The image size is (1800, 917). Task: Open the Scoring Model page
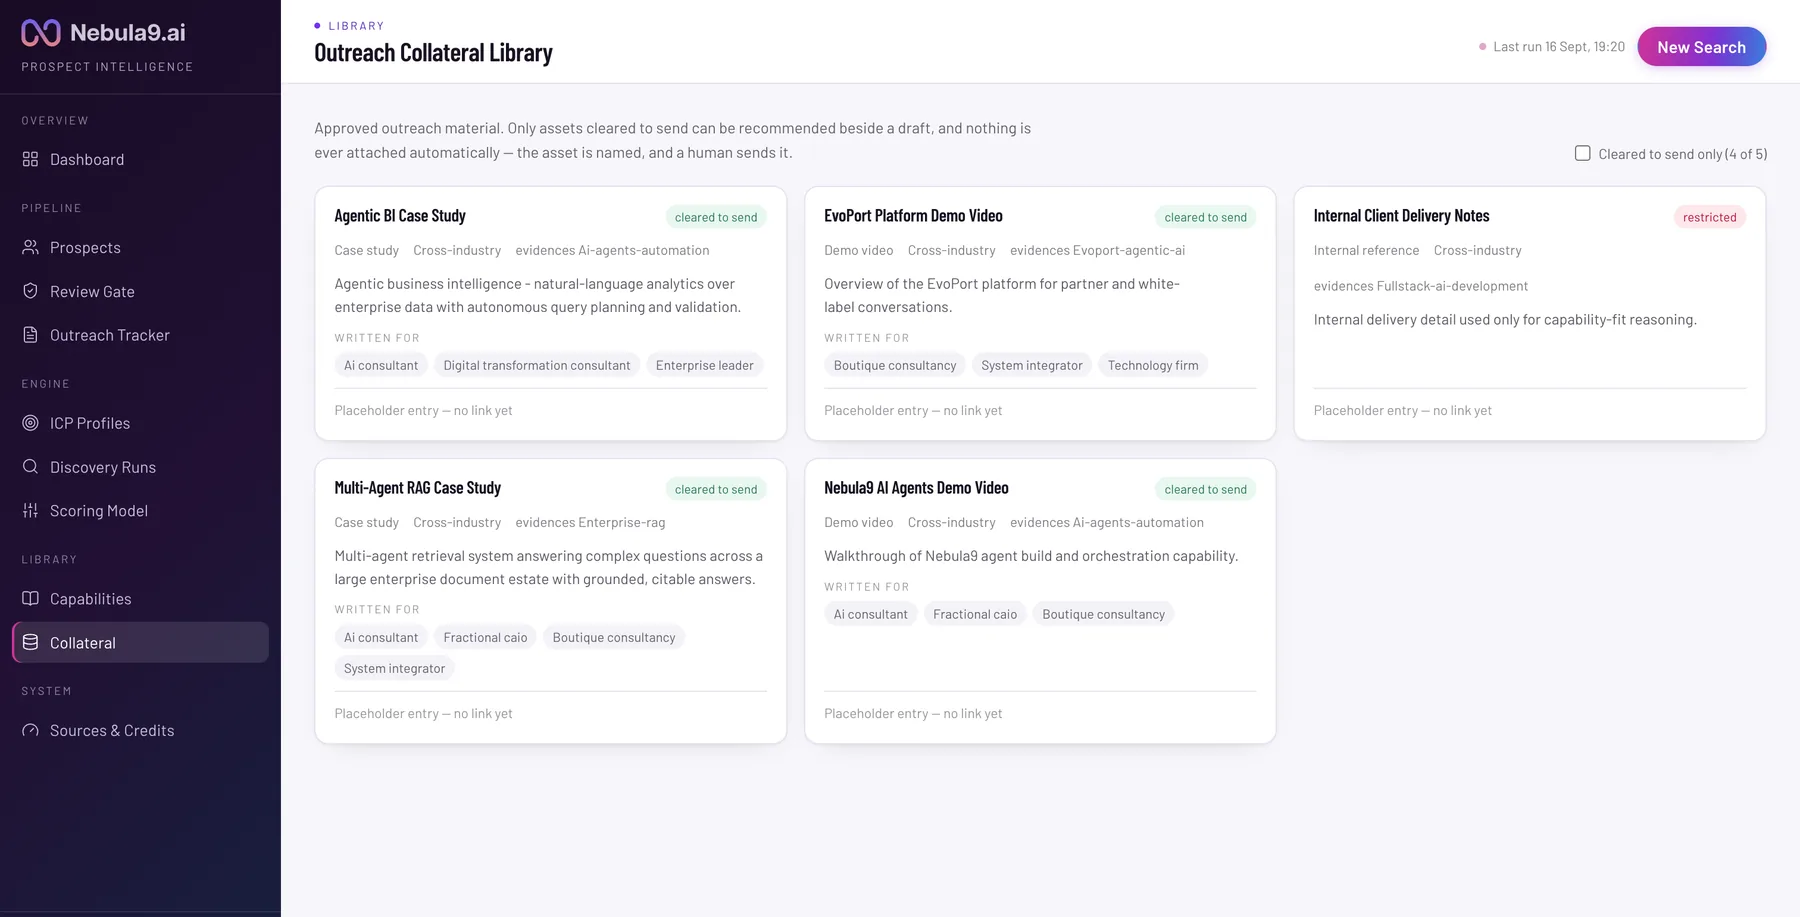(x=140, y=510)
